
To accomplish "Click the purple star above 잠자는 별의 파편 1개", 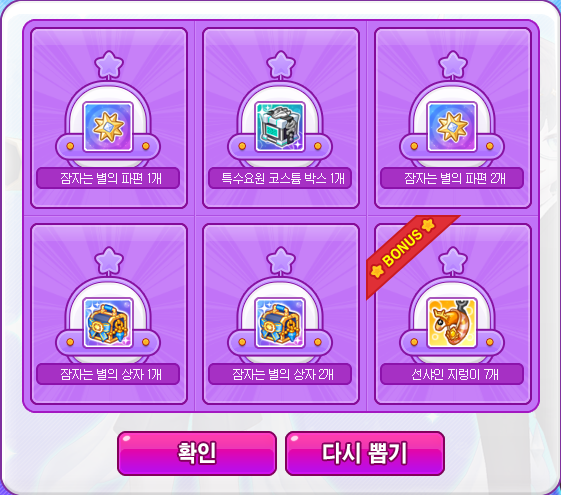I will click(x=109, y=64).
